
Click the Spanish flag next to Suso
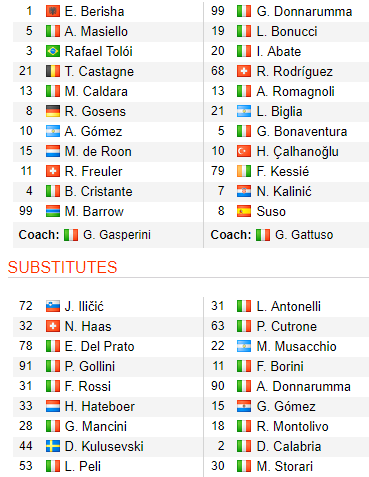(244, 211)
